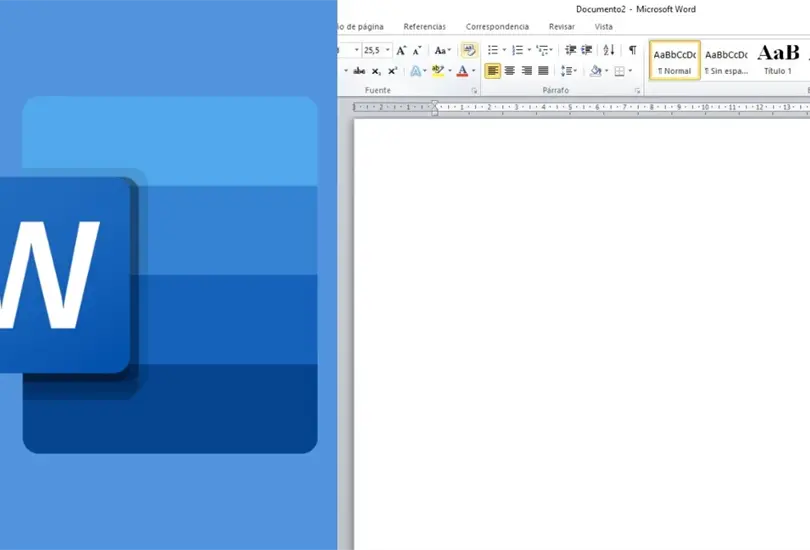Apply bulleted list formatting
The image size is (810, 550).
(x=493, y=50)
